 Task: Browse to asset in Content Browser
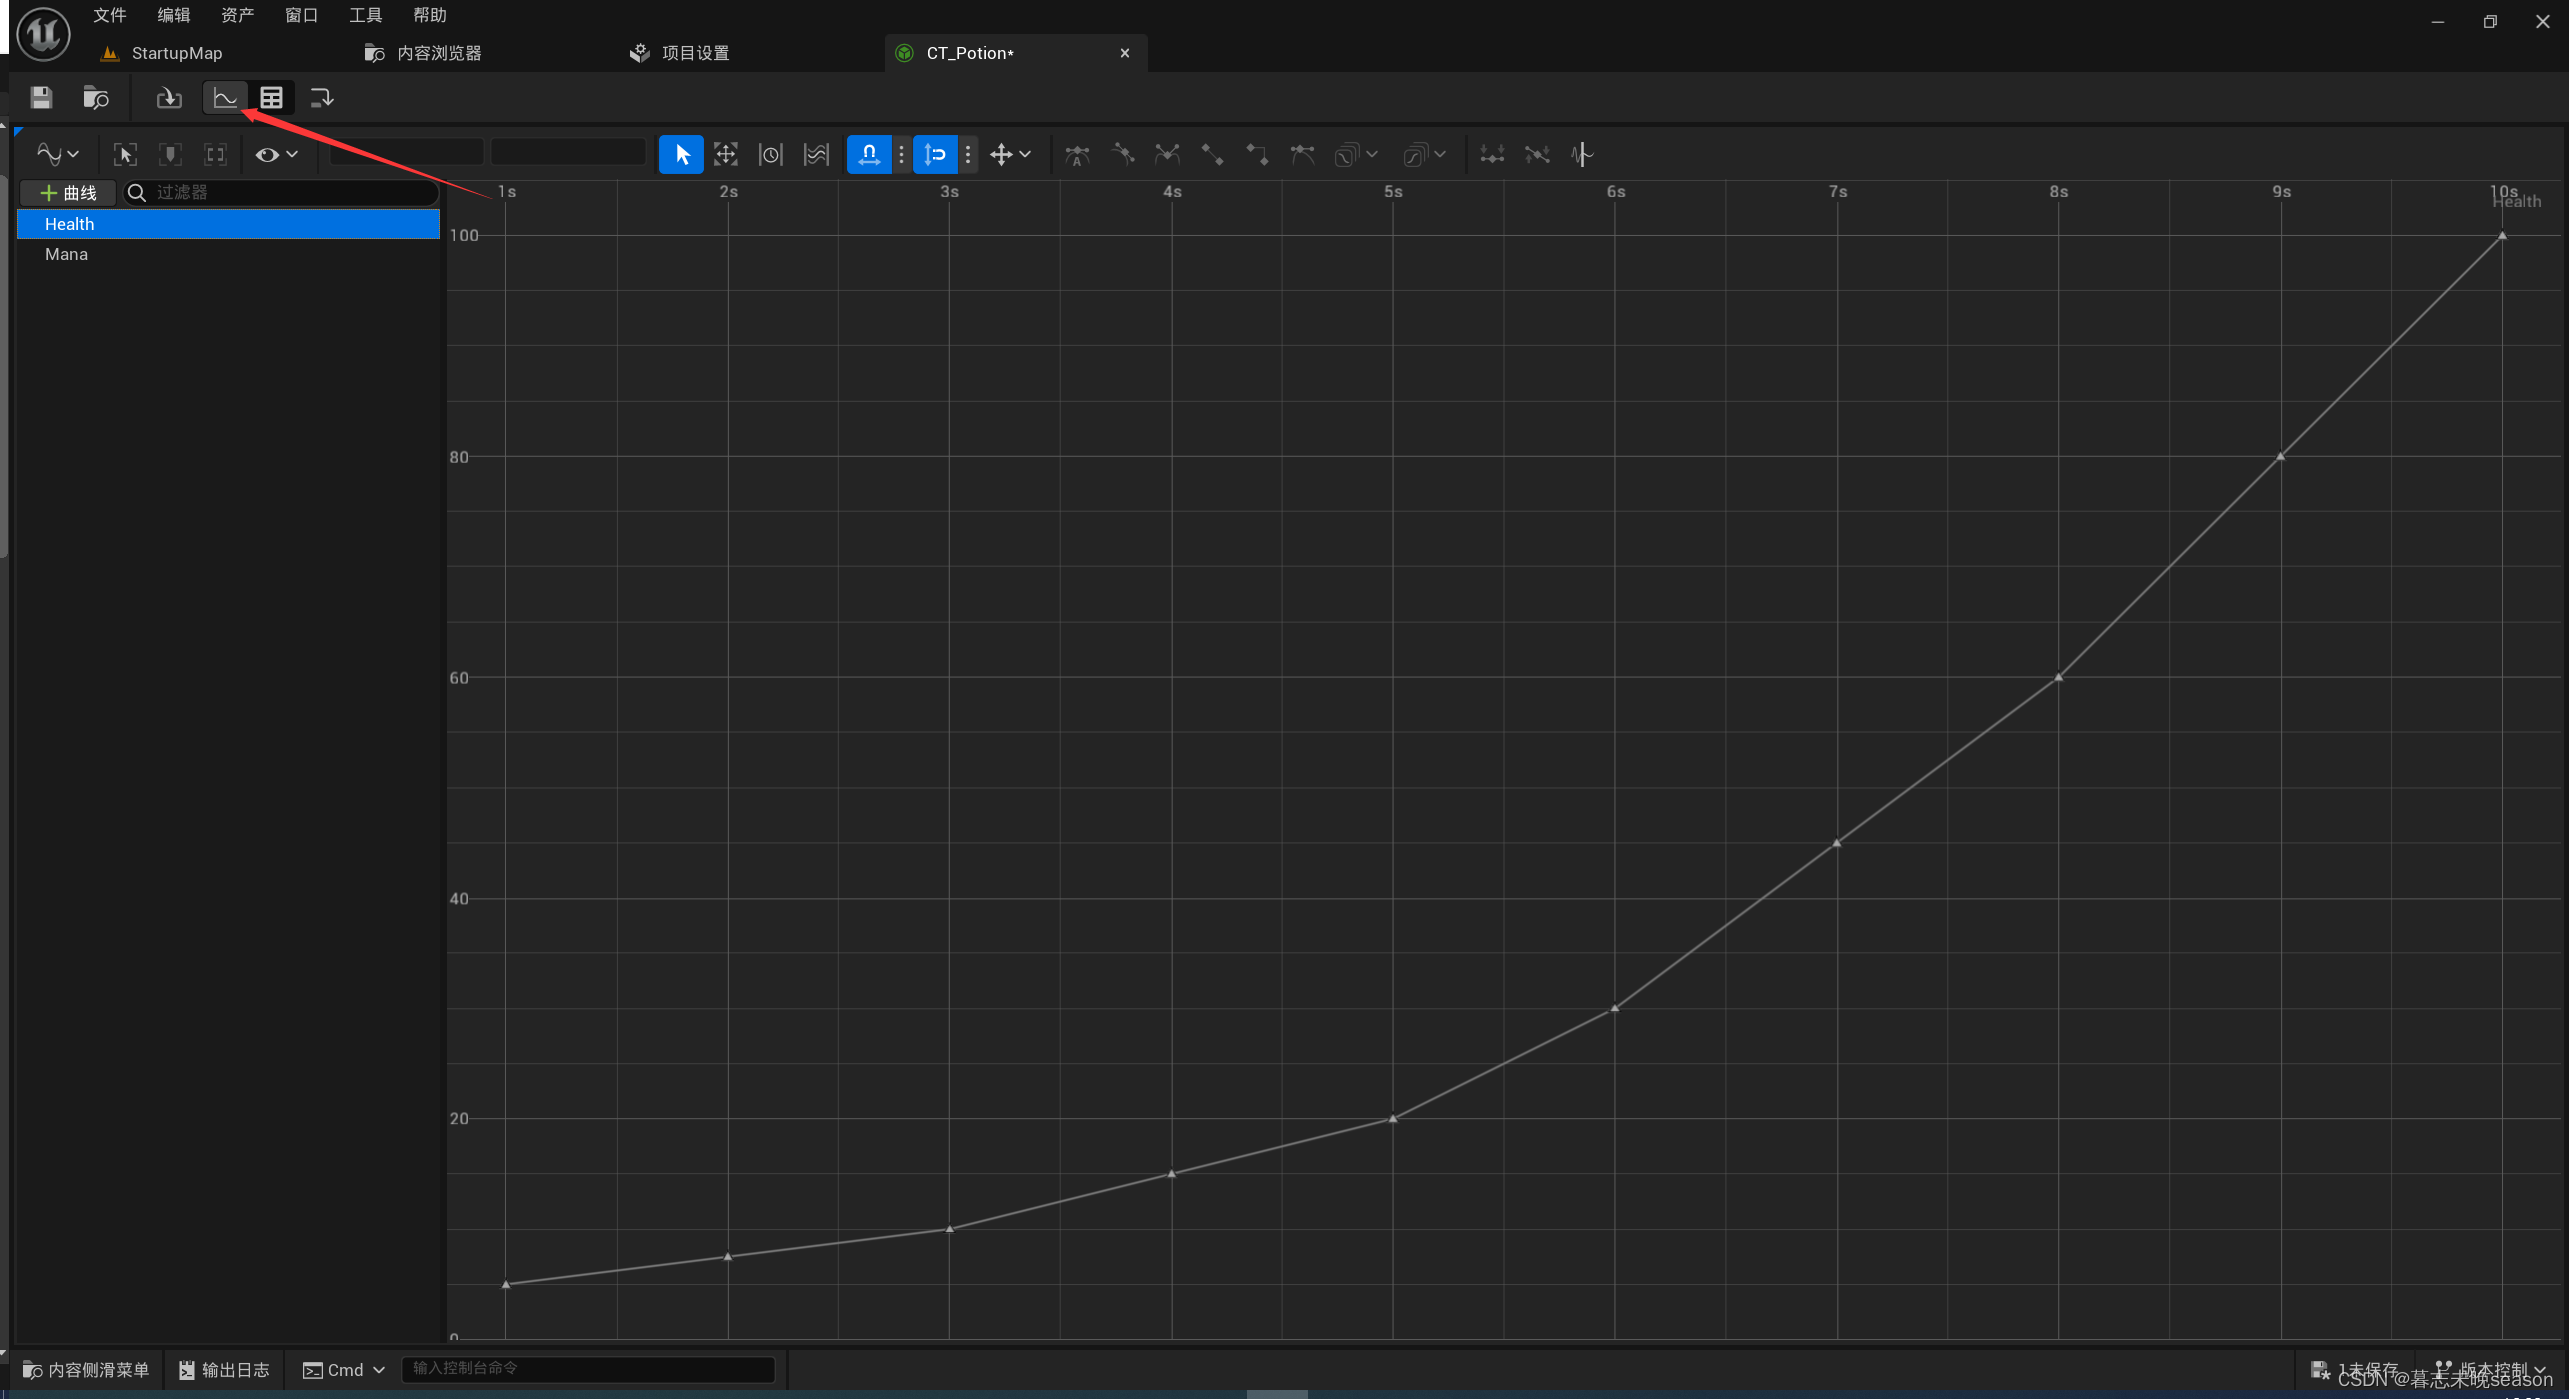96,97
